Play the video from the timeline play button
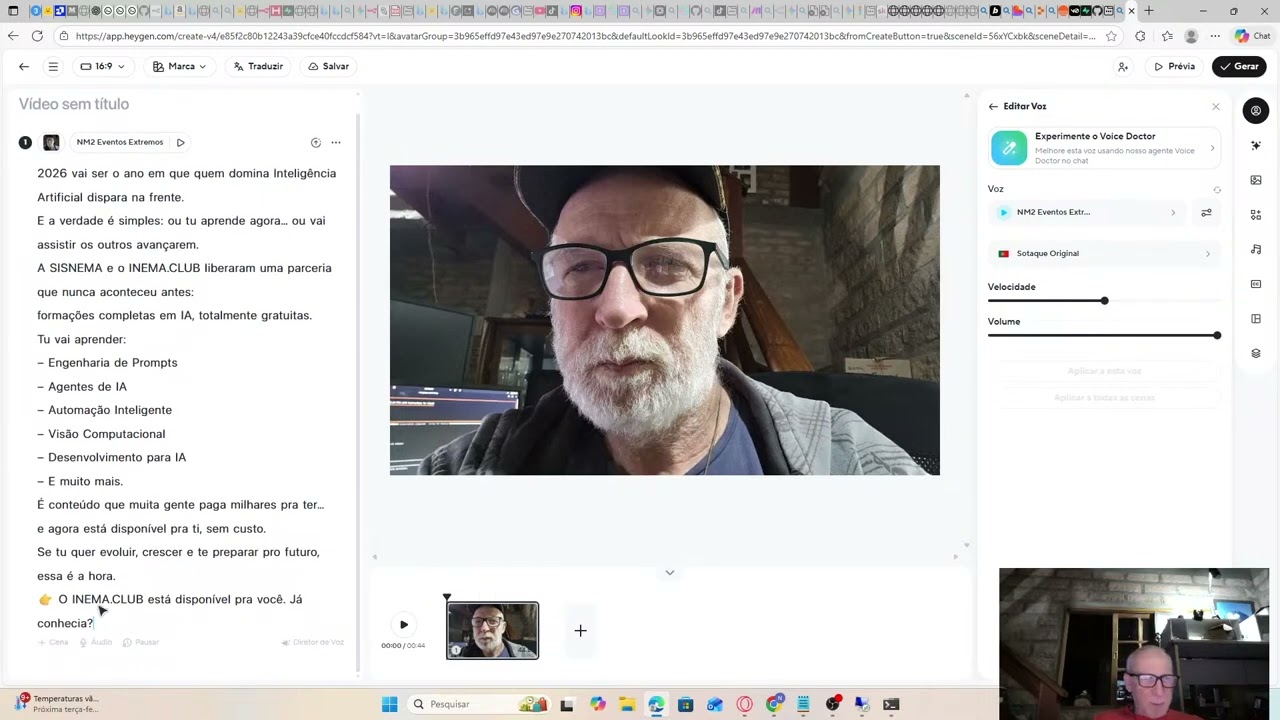Viewport: 1280px width, 720px height. click(404, 625)
